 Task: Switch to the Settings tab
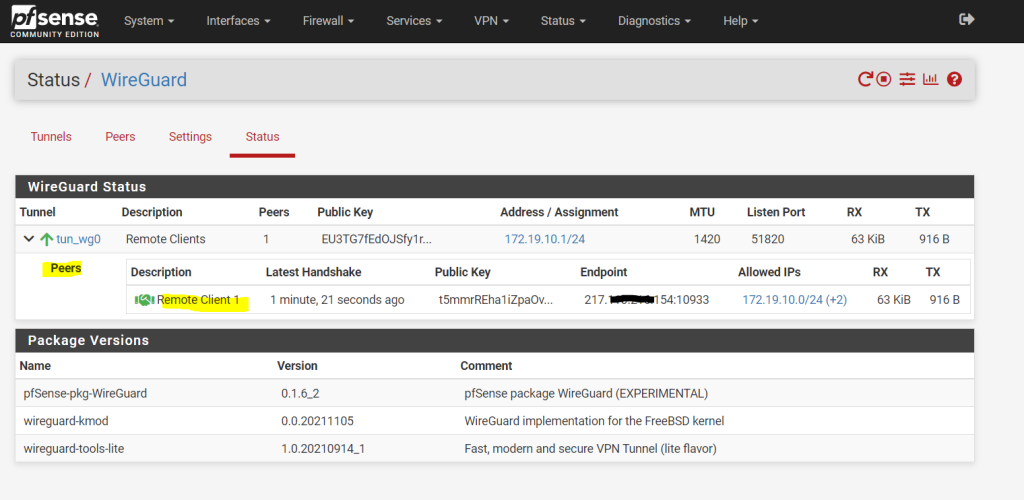pos(190,137)
